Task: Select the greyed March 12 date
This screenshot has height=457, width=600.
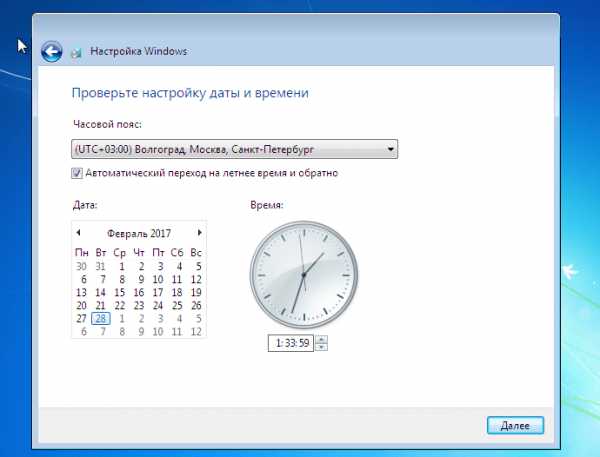Action: 196,331
